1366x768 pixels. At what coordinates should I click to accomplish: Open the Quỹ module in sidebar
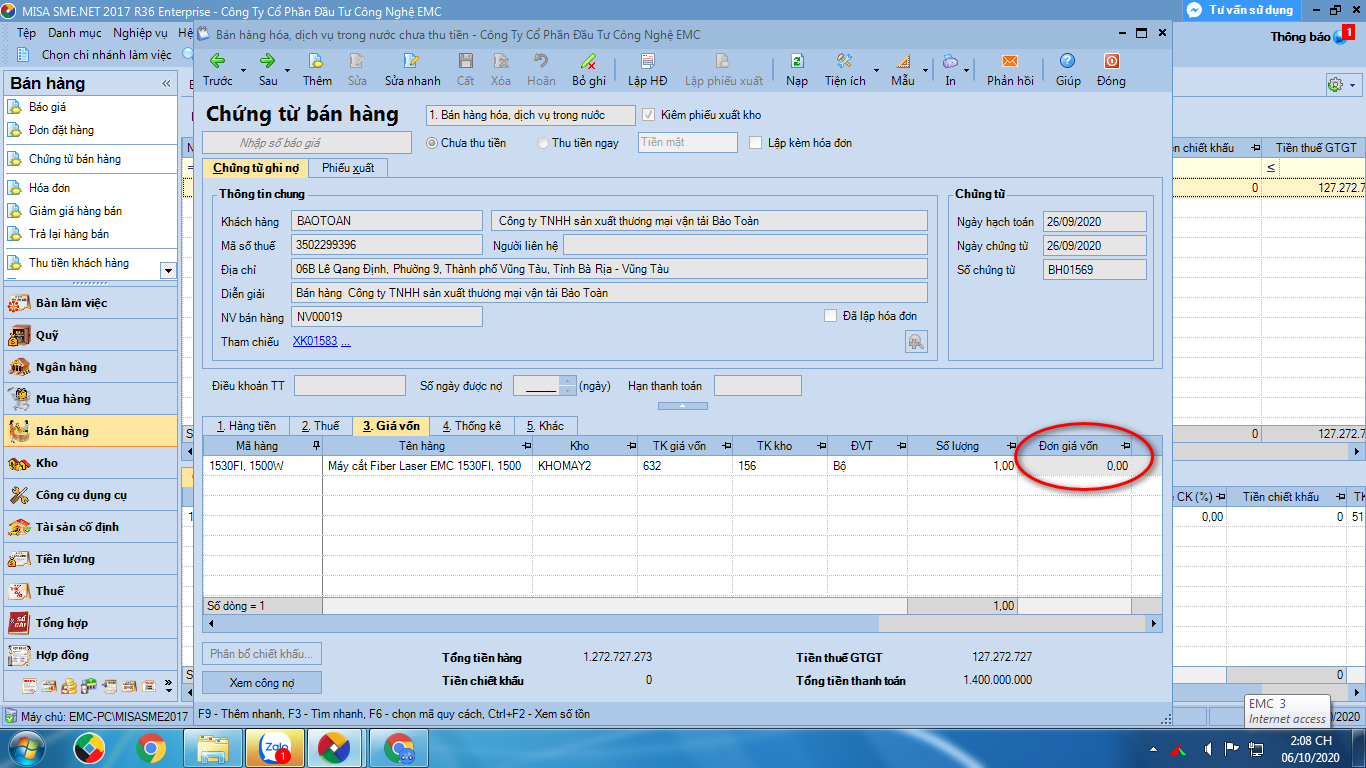(90, 335)
